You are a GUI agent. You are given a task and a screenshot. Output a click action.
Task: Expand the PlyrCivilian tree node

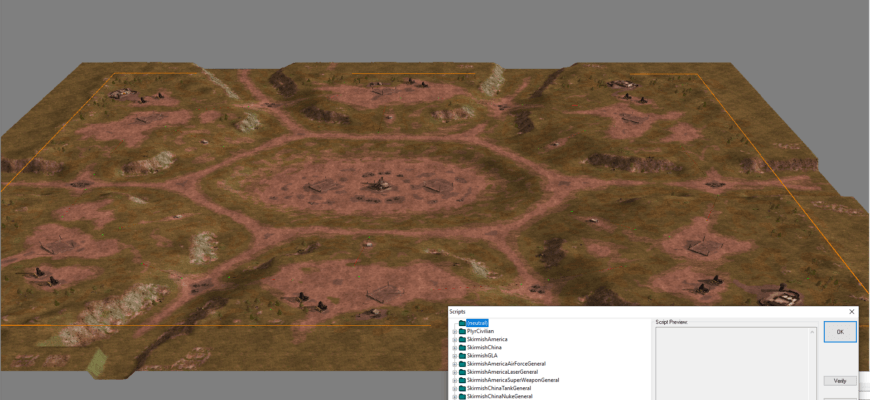click(x=455, y=331)
